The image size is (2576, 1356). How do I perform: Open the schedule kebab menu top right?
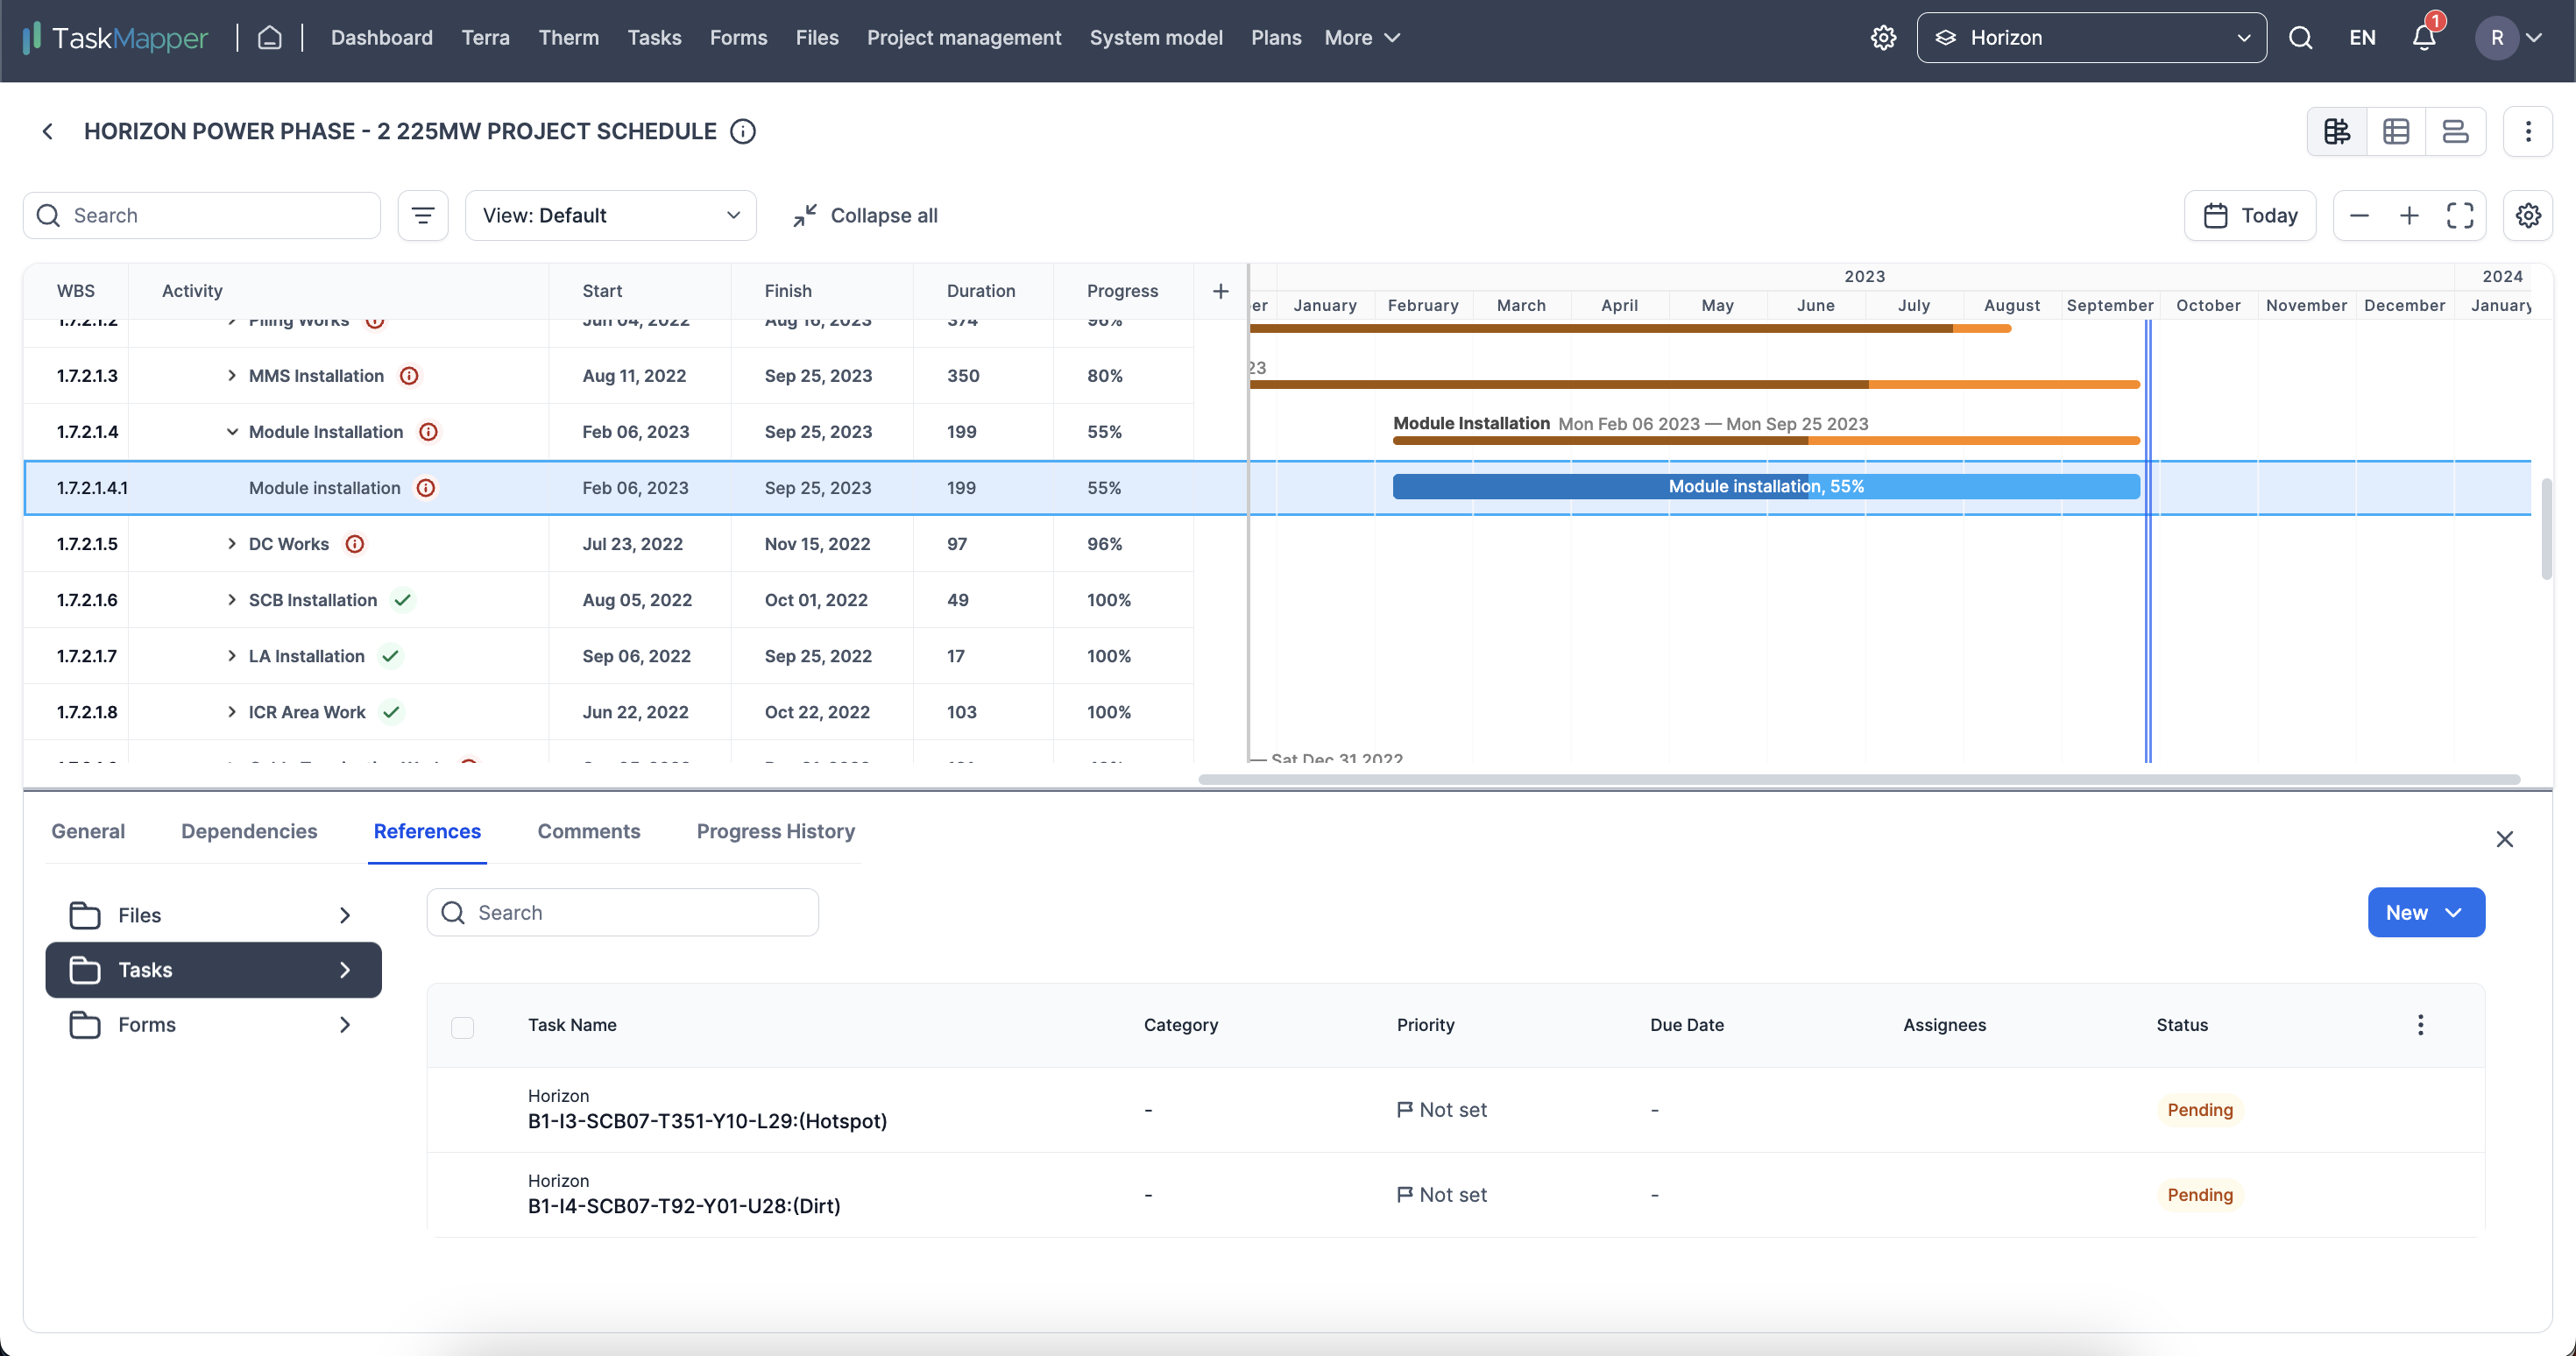(2528, 132)
